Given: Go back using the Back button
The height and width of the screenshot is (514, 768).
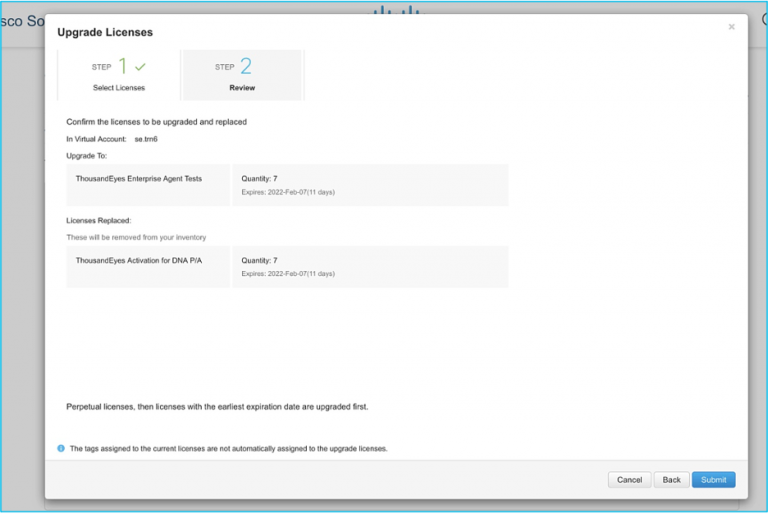Looking at the screenshot, I should coord(671,480).
